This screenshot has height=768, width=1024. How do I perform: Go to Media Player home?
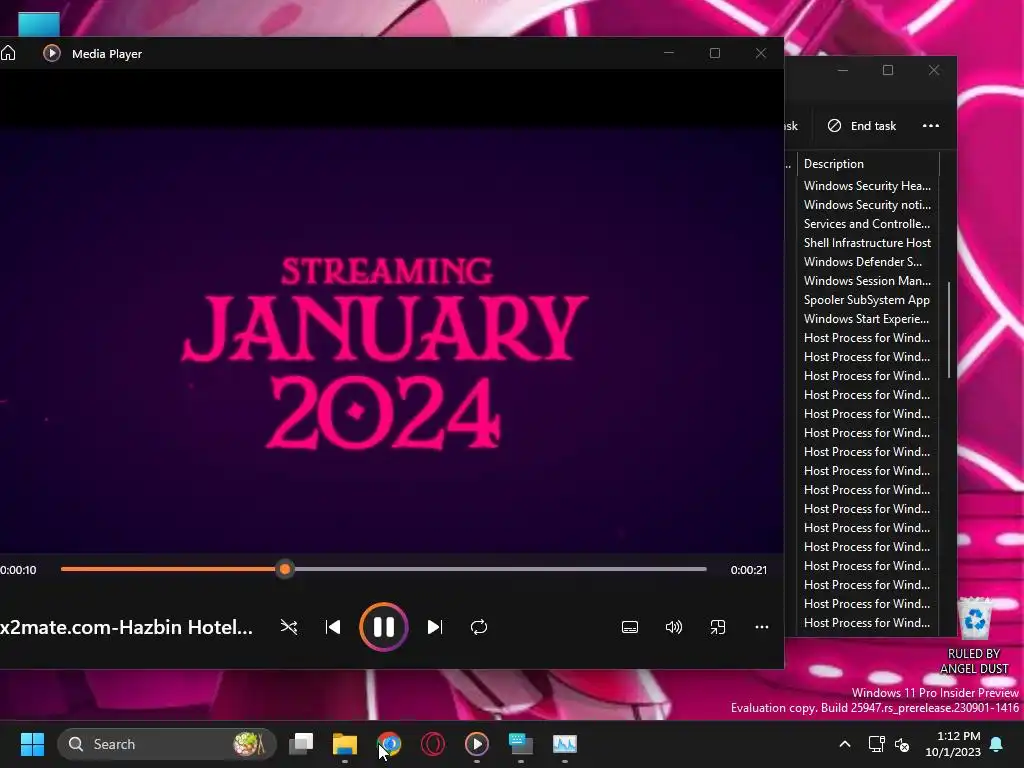pyautogui.click(x=8, y=53)
